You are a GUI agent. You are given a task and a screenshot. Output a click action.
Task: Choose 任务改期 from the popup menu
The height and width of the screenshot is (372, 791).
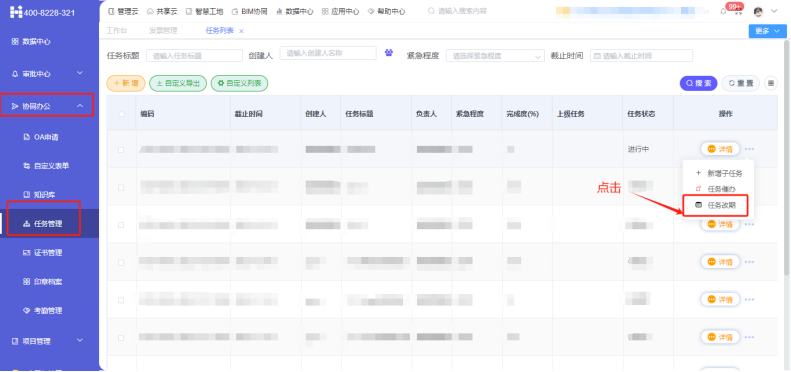715,206
